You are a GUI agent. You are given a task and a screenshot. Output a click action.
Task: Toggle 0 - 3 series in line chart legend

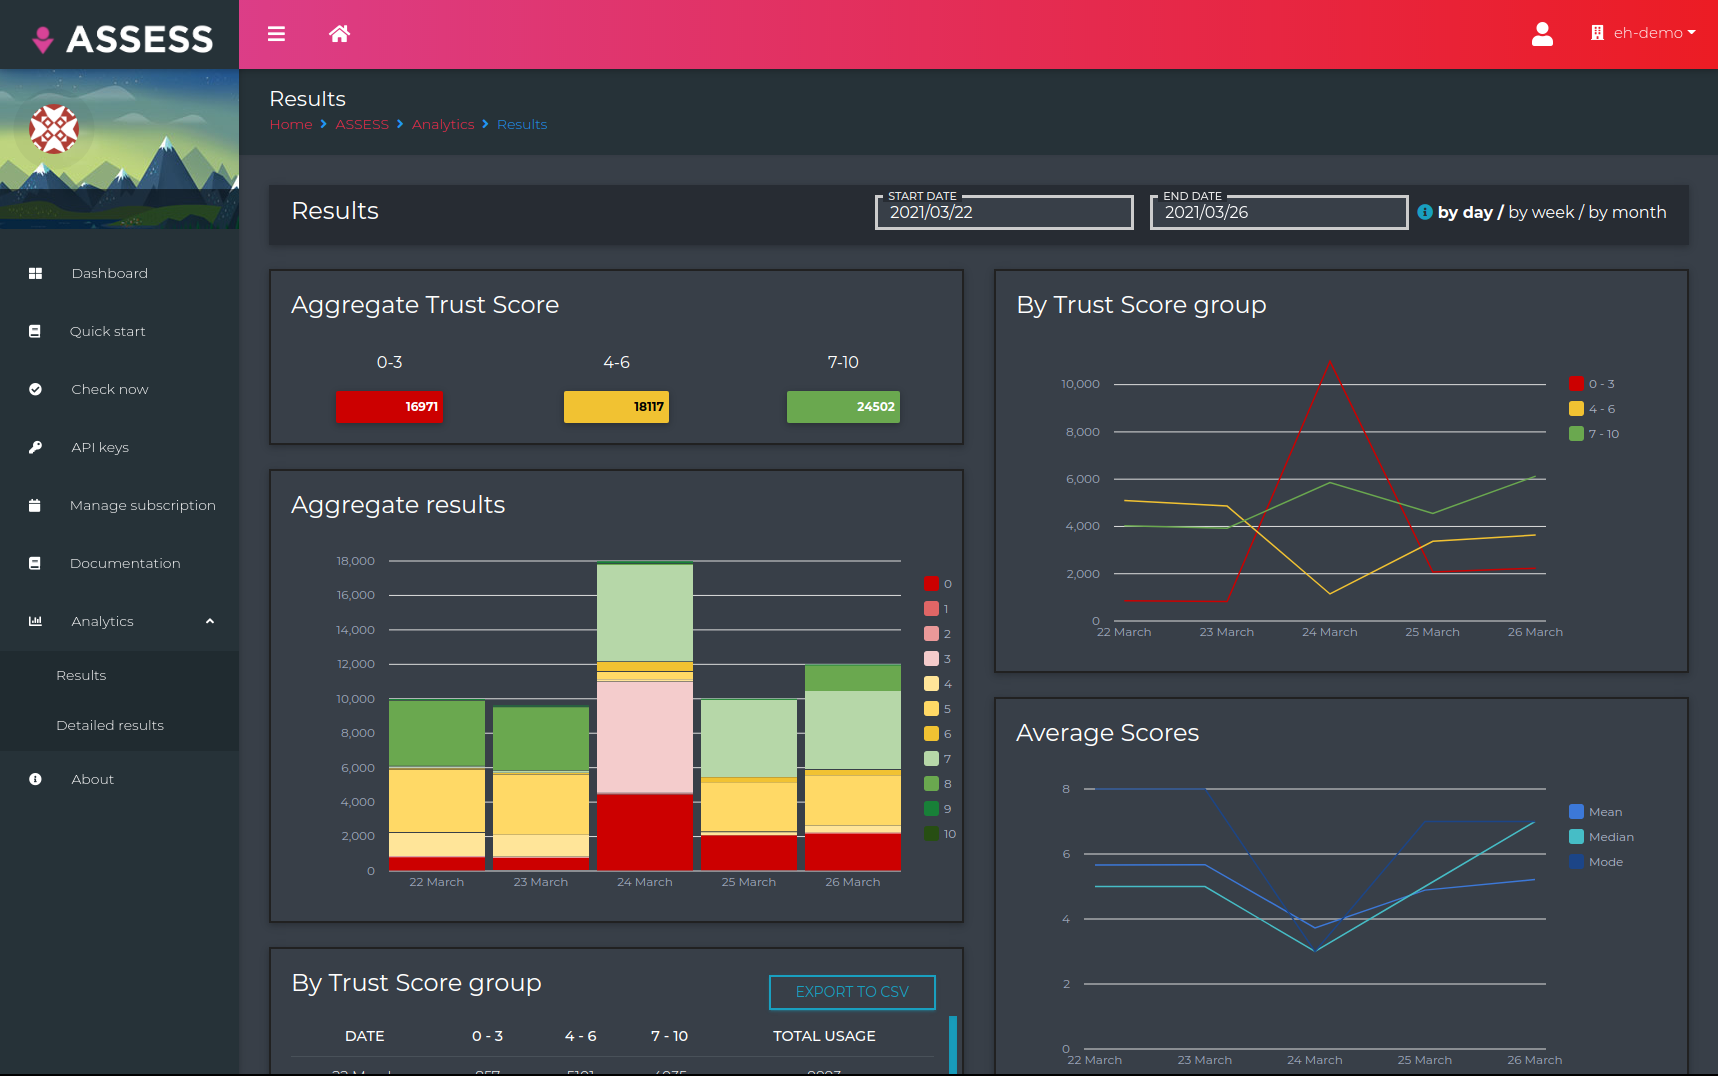(1592, 384)
